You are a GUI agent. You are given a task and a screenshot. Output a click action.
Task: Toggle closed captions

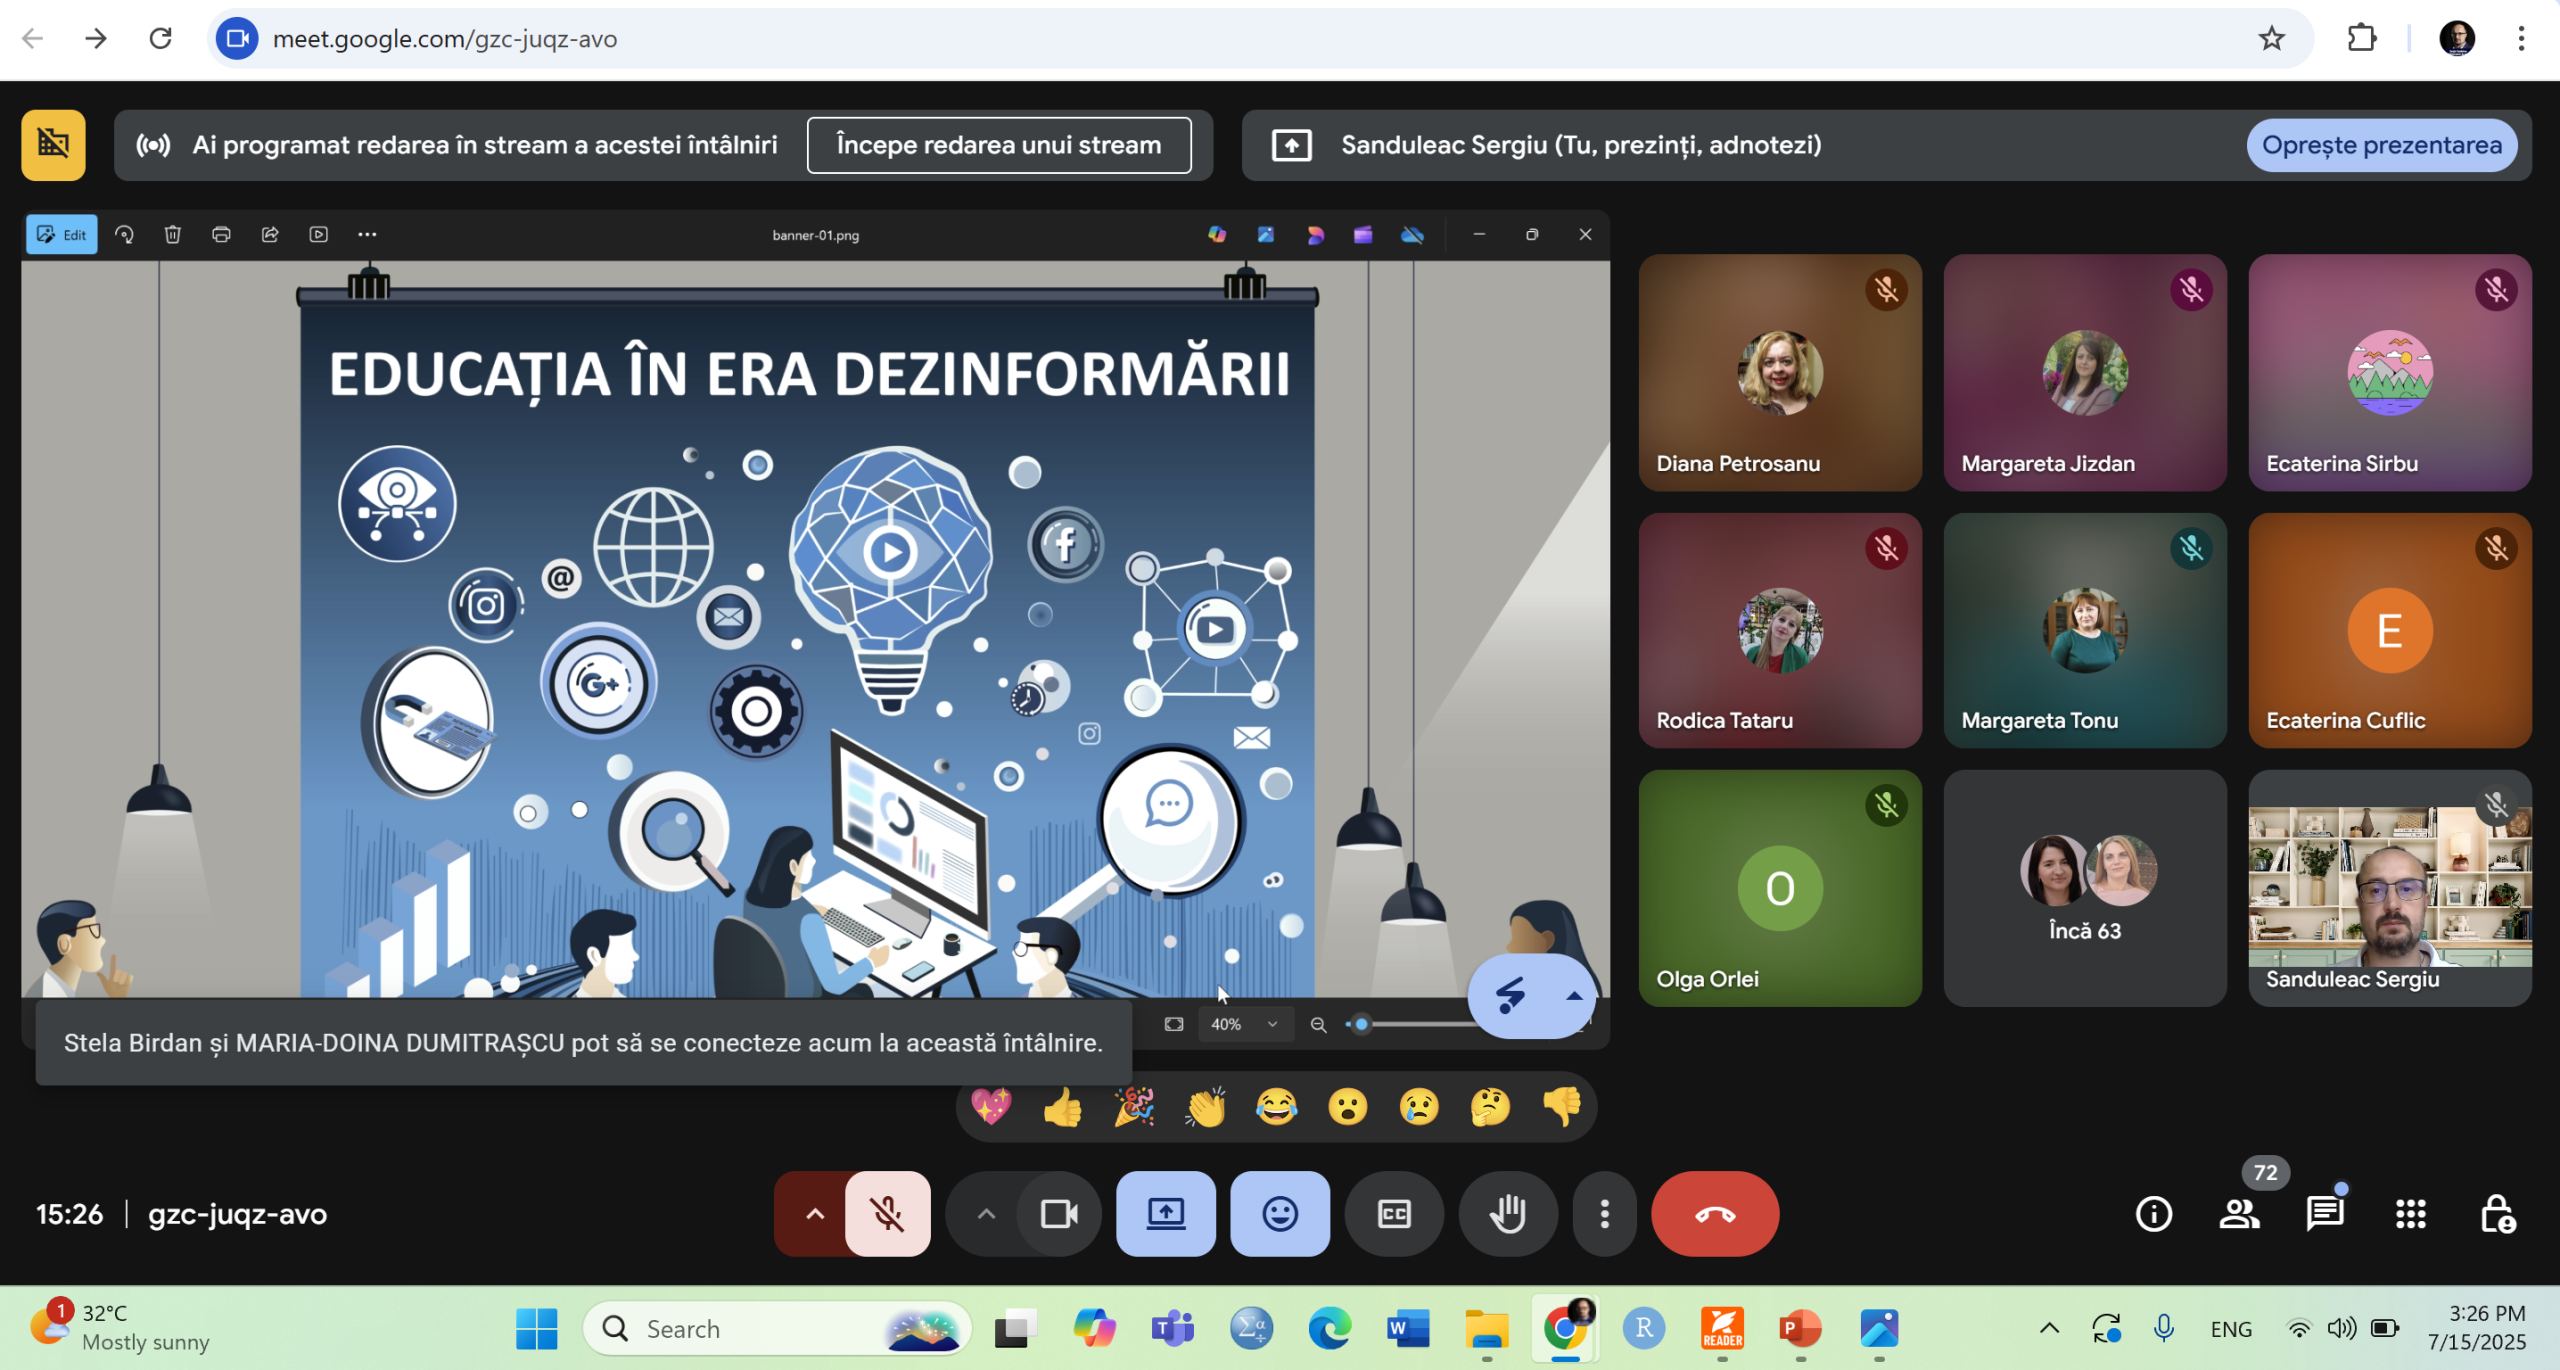1393,1214
